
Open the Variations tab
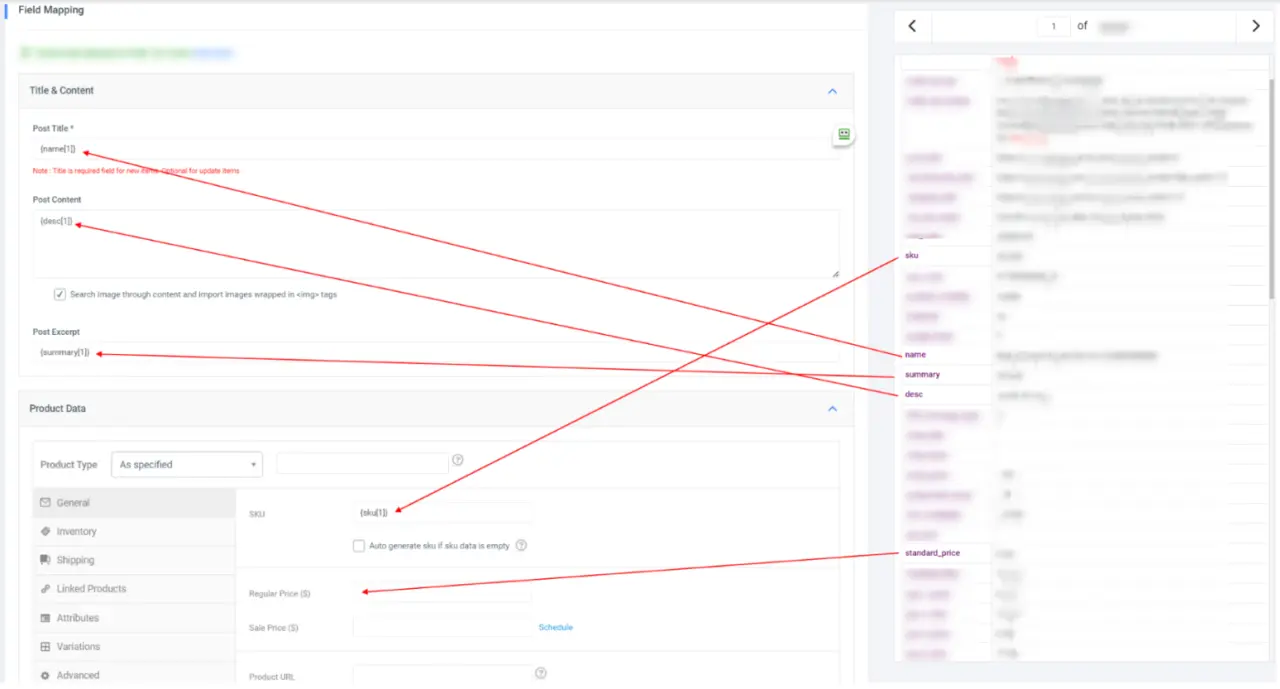tap(77, 647)
